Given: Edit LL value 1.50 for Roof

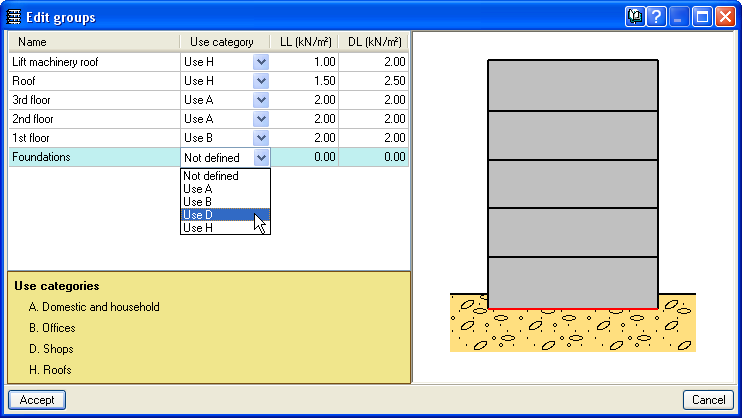Looking at the screenshot, I should 305,81.
